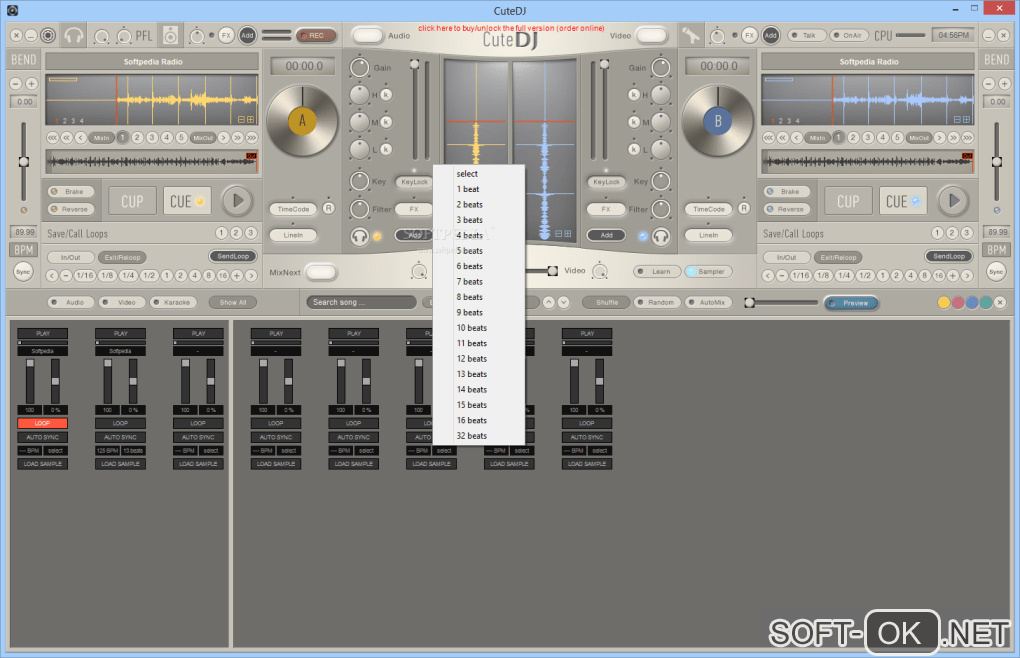Screen dimensions: 1020x658
Task: Click deck B headphone cue icon in mixer
Action: pos(661,236)
